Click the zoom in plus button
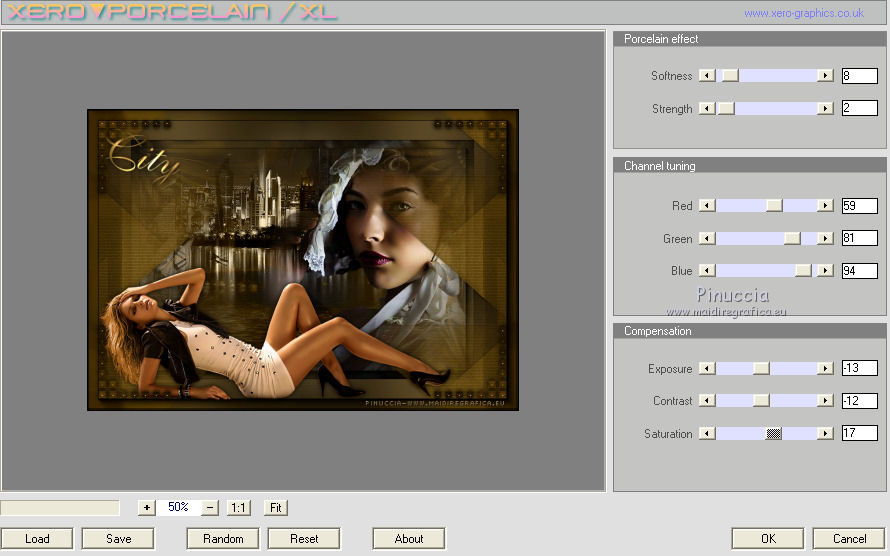The width and height of the screenshot is (890, 556). point(147,508)
